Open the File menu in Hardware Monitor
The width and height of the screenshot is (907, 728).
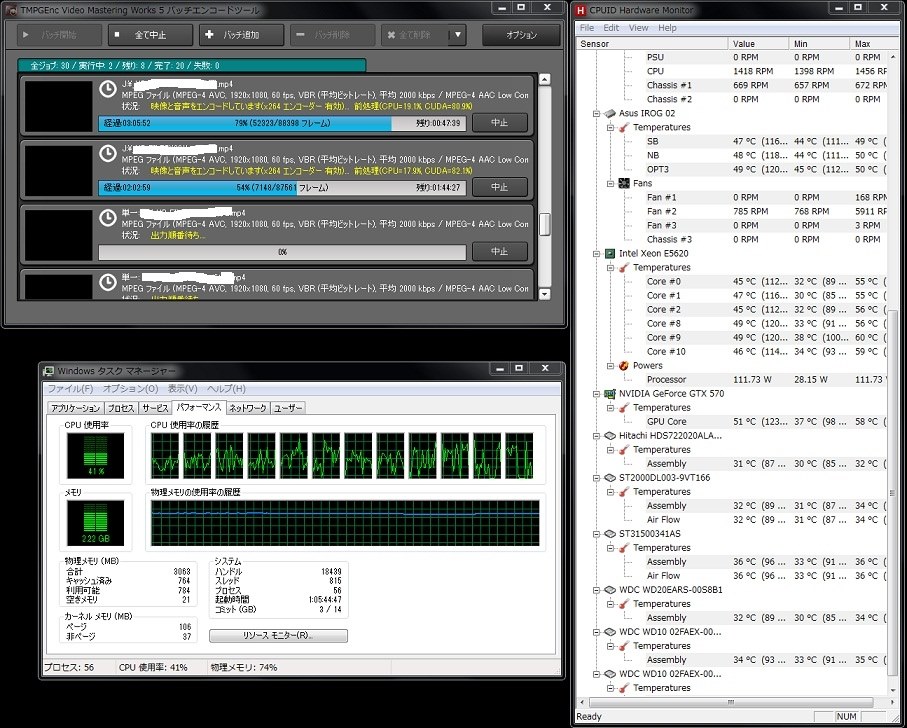tap(587, 28)
